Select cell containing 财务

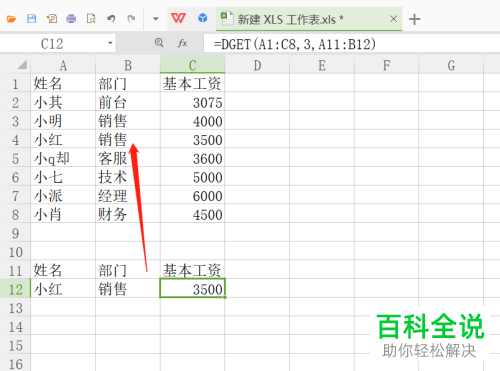(128, 214)
